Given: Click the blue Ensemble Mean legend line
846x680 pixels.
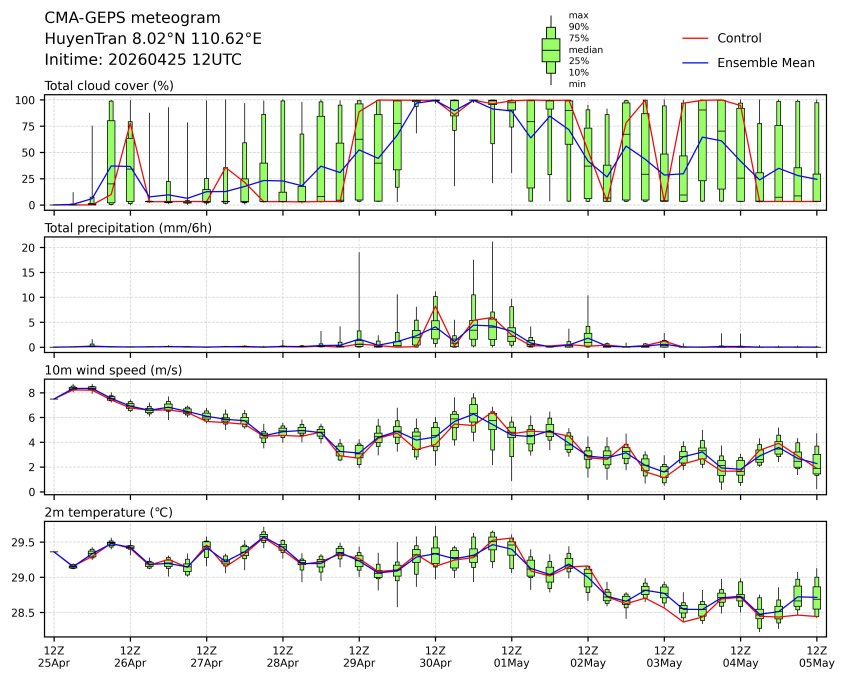Looking at the screenshot, I should [x=695, y=62].
